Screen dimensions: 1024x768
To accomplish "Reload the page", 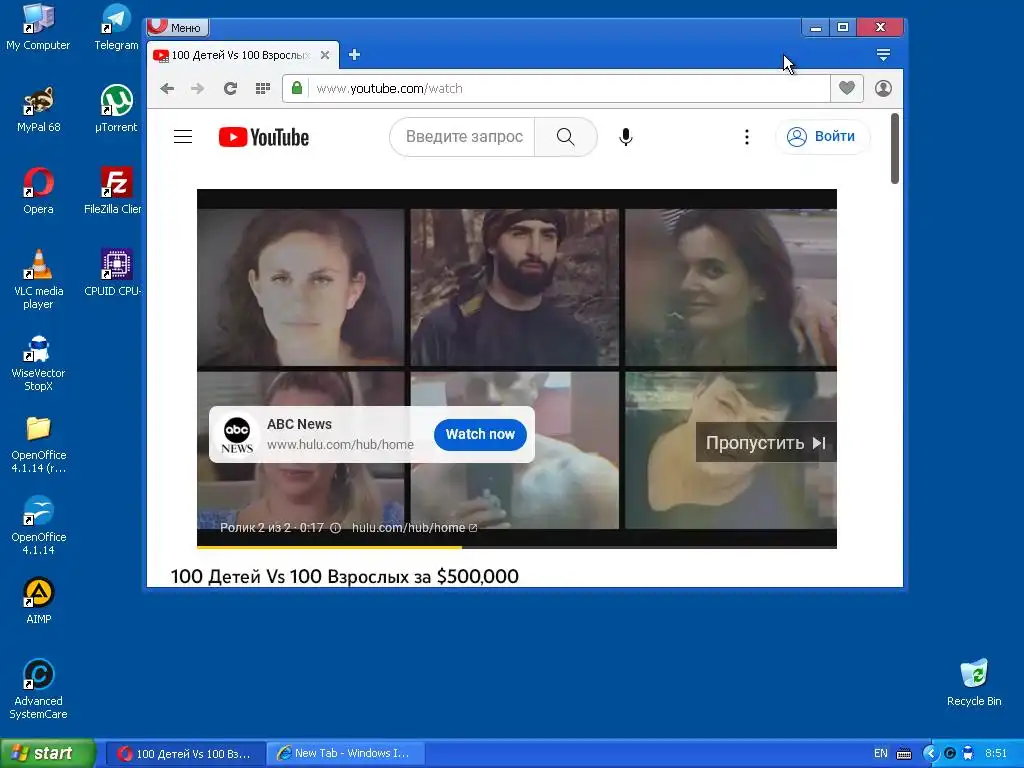I will click(230, 88).
